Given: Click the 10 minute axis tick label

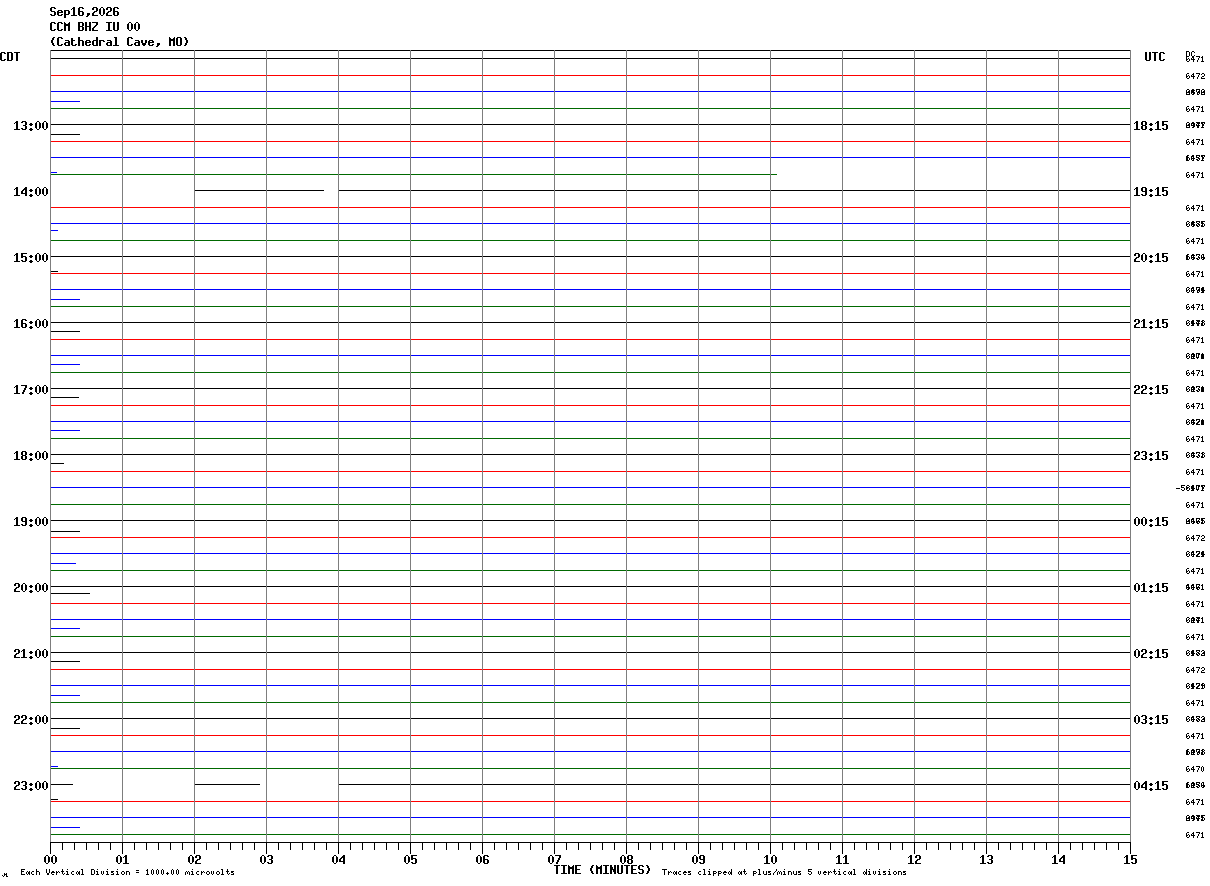Looking at the screenshot, I should click(x=770, y=859).
